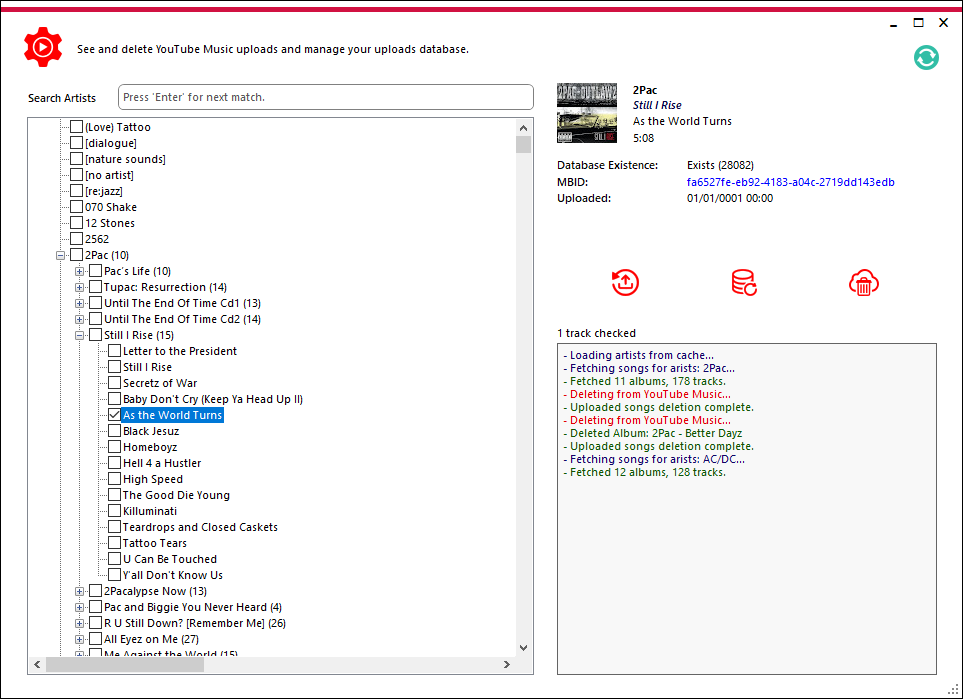Click the Still I Rise album art thumbnail

point(587,113)
